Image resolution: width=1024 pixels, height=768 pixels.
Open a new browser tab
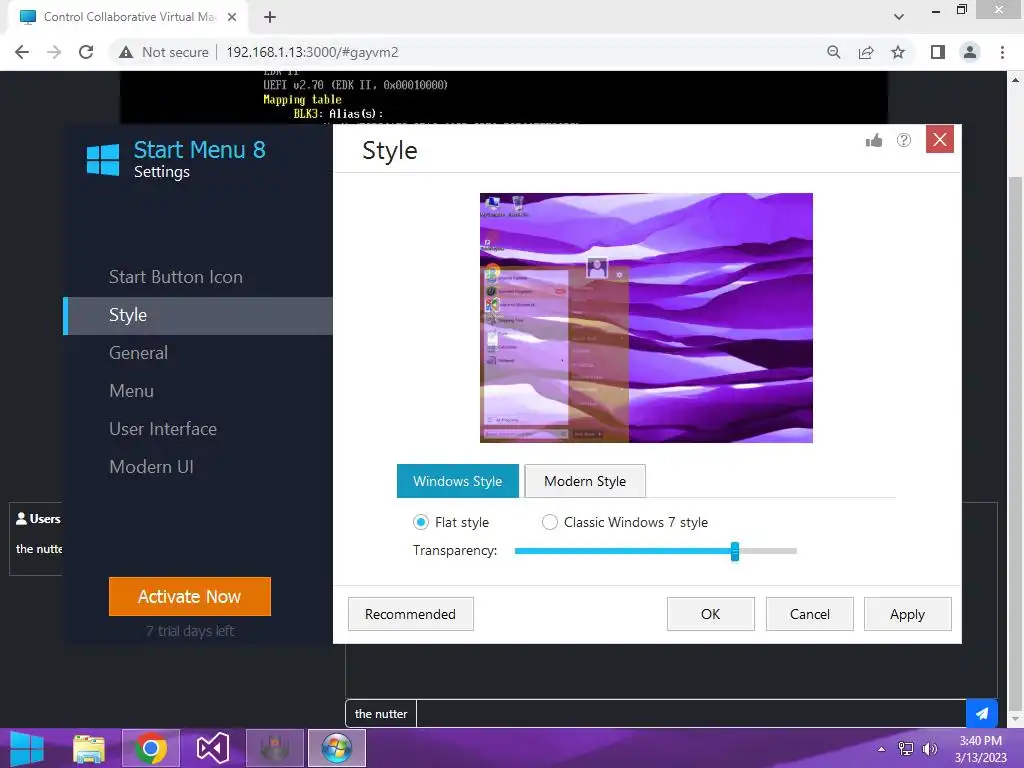270,17
